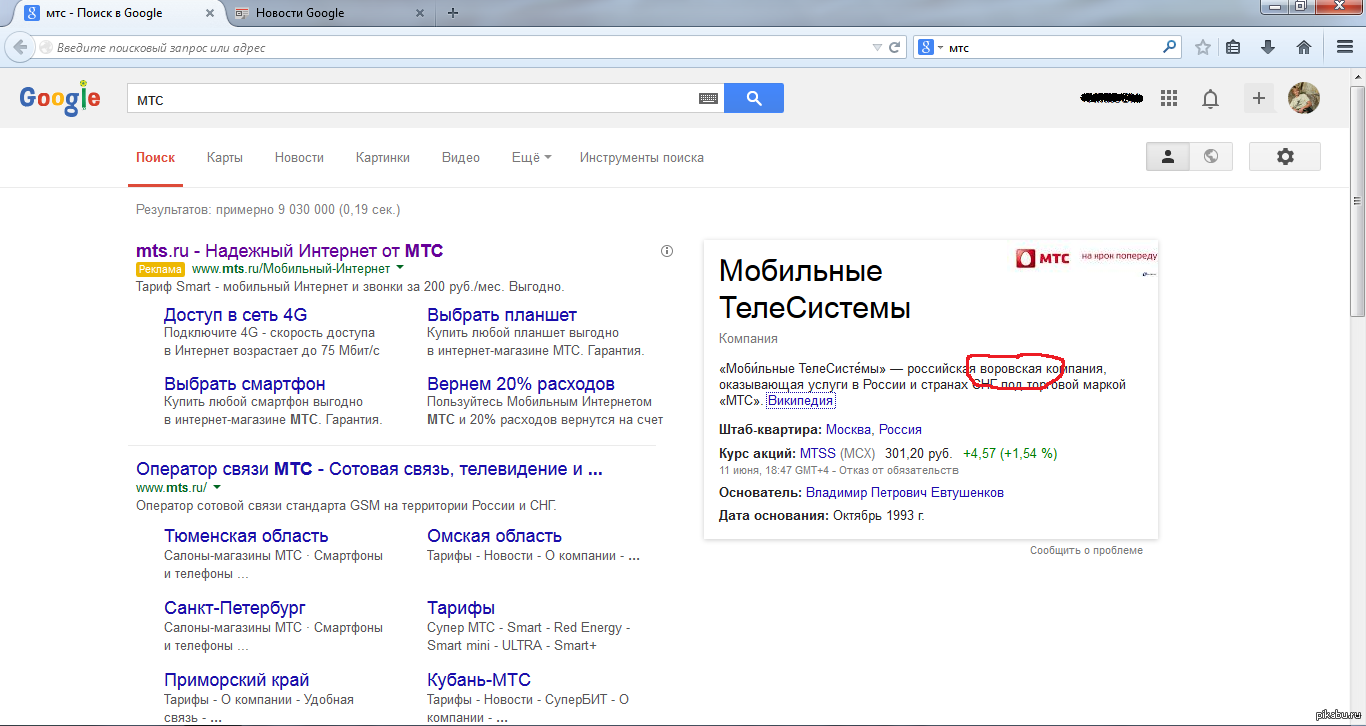Toggle global results with the globe icon
Image resolution: width=1366 pixels, height=726 pixels.
[x=1211, y=157]
